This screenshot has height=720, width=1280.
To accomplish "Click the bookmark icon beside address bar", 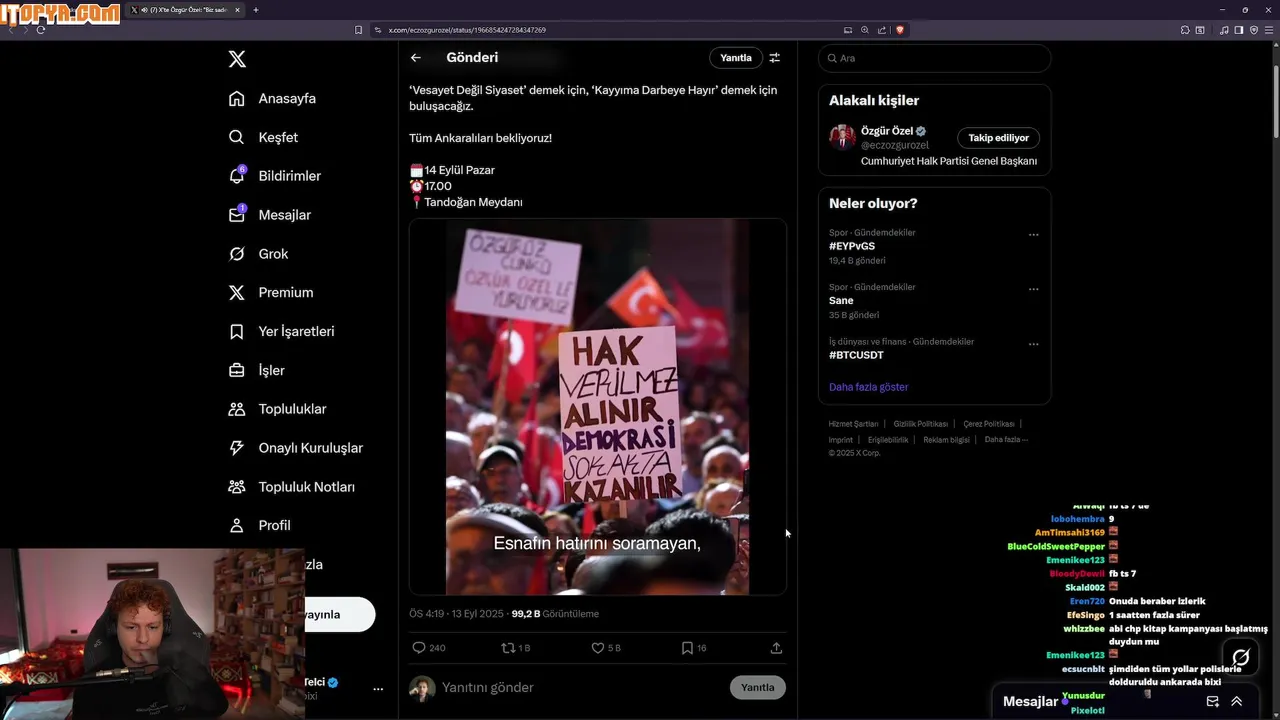I will [x=358, y=30].
